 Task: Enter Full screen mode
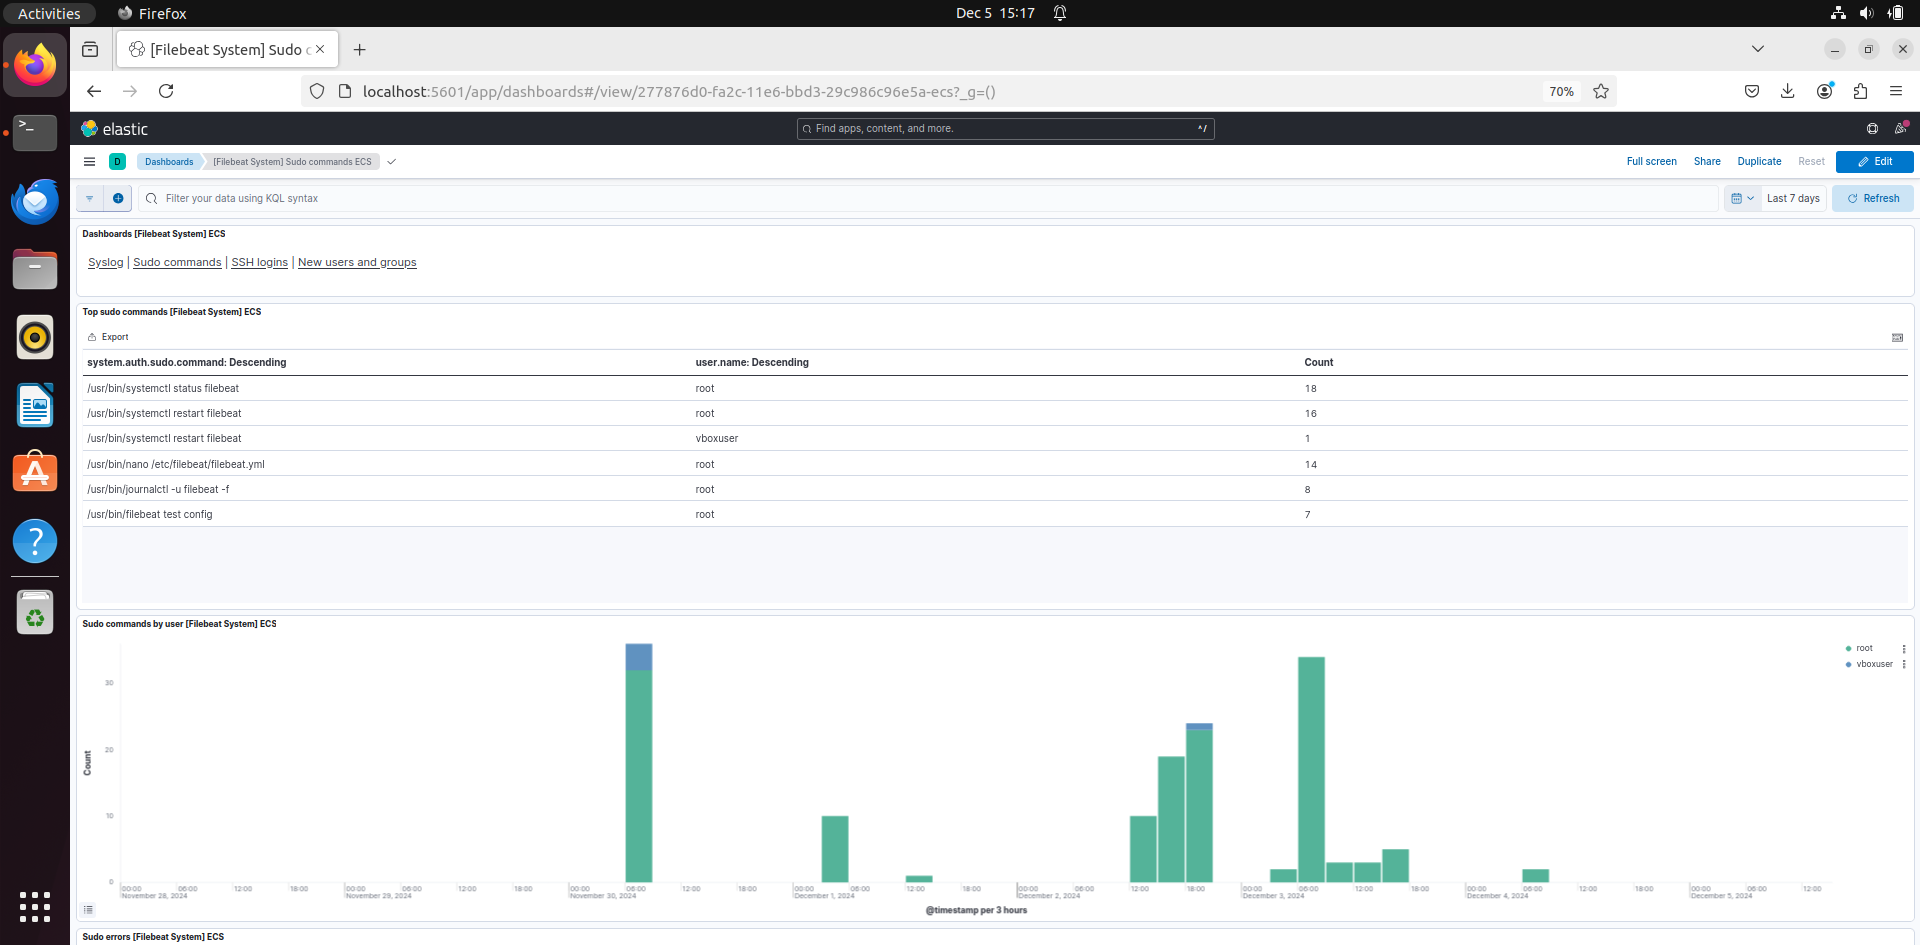pos(1651,162)
